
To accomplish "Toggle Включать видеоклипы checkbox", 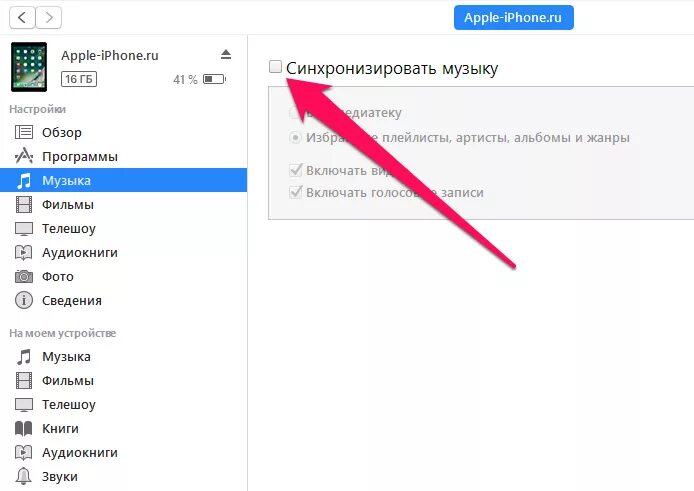I will point(295,170).
